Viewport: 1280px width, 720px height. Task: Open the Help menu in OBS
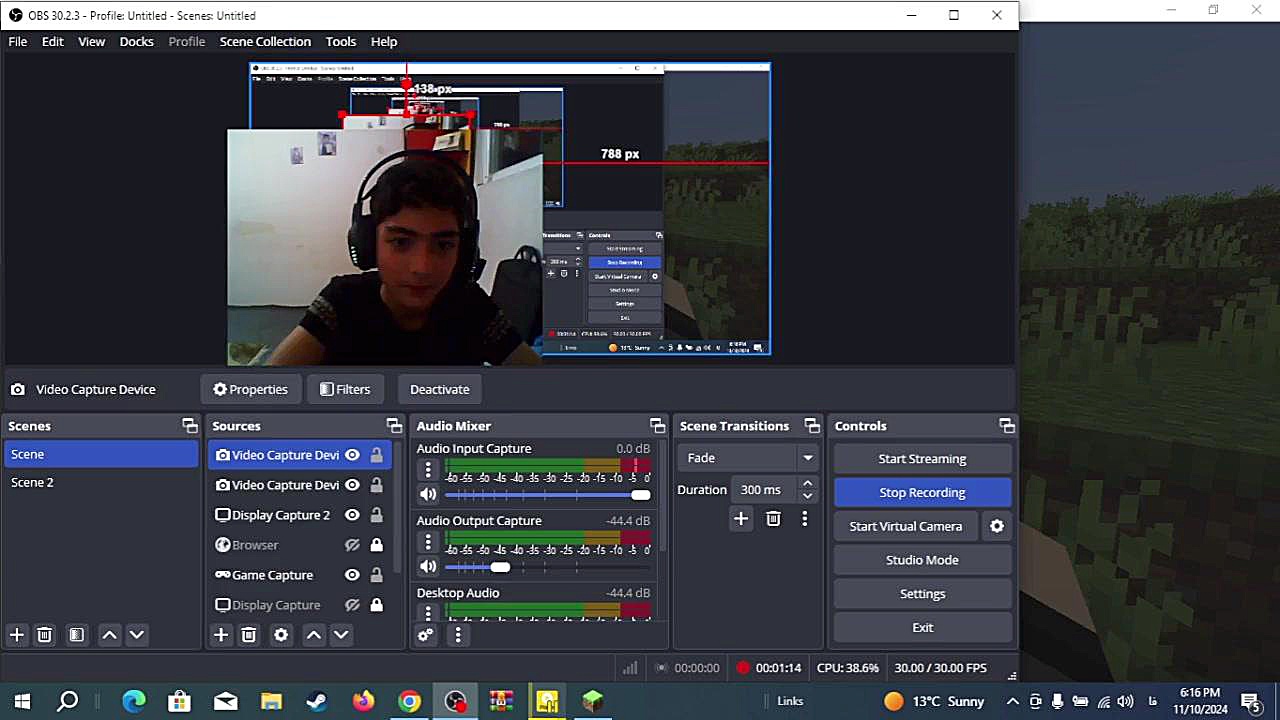pos(384,41)
